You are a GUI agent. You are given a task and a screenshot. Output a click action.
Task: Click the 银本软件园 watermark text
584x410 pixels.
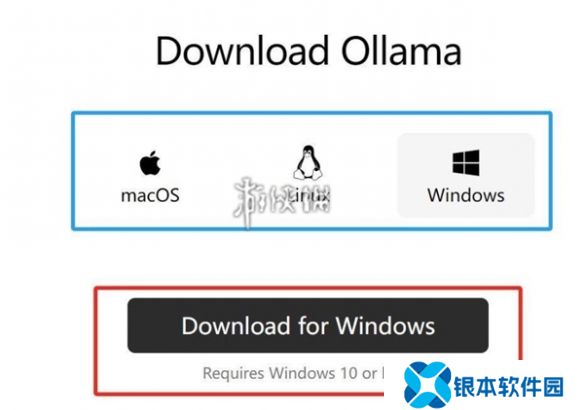(x=508, y=387)
